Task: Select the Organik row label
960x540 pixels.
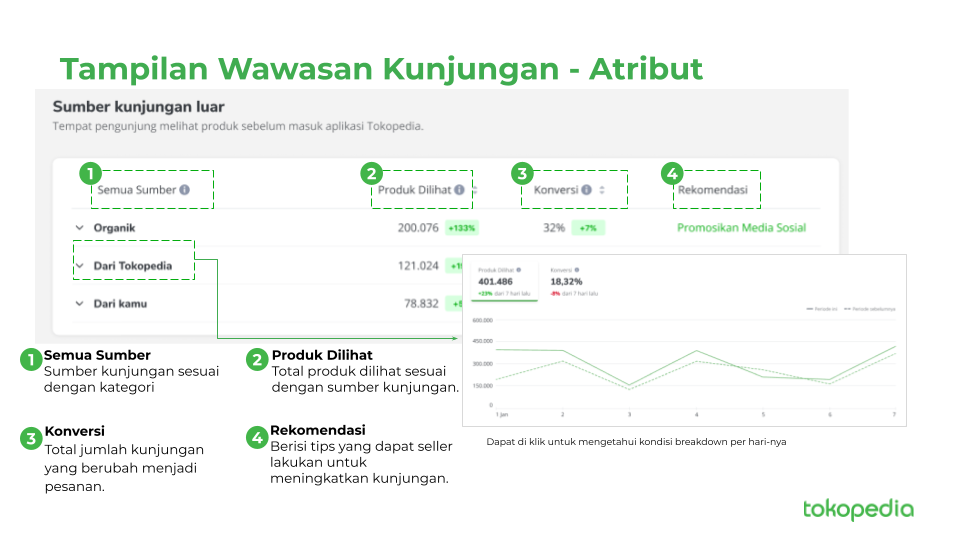Action: point(114,228)
